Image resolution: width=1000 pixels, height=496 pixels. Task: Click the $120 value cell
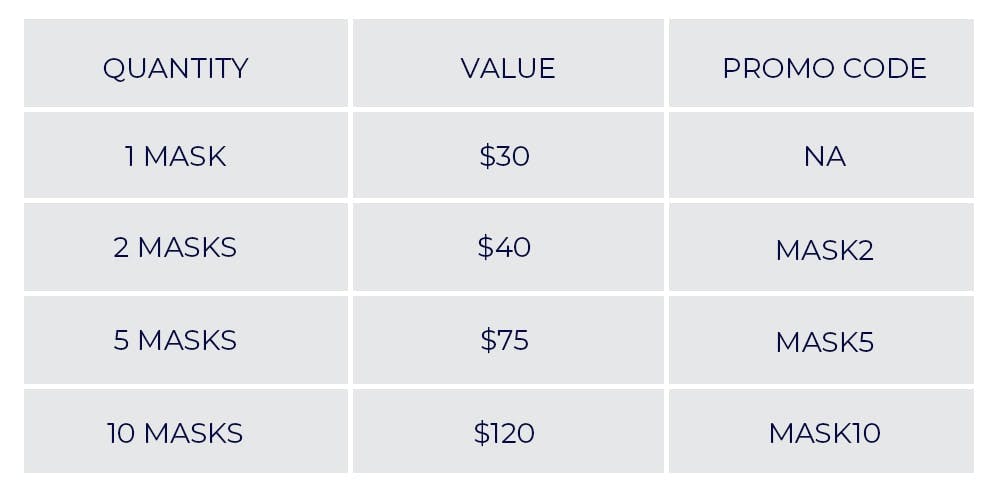(x=505, y=433)
